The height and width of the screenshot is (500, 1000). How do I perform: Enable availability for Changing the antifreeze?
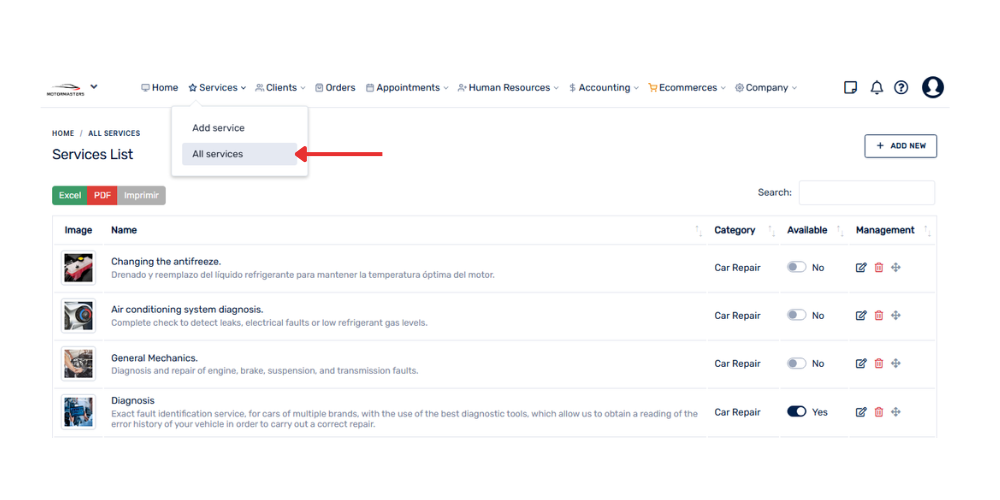pos(796,267)
